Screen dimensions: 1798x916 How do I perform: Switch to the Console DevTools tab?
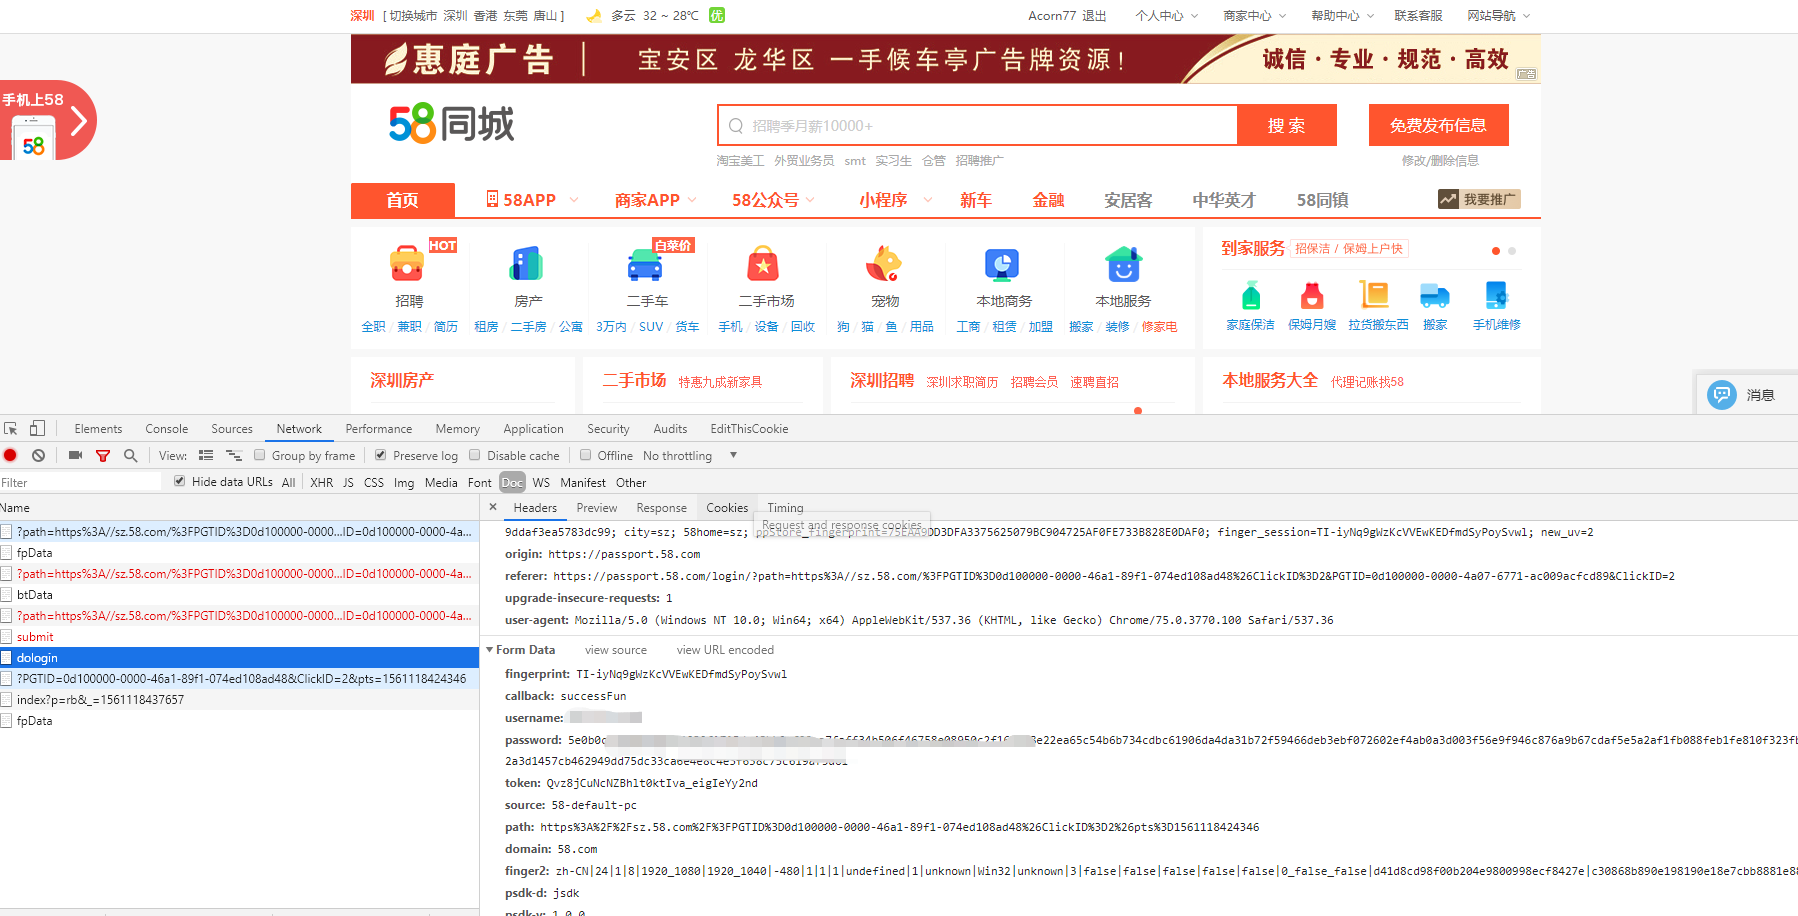[x=166, y=428]
